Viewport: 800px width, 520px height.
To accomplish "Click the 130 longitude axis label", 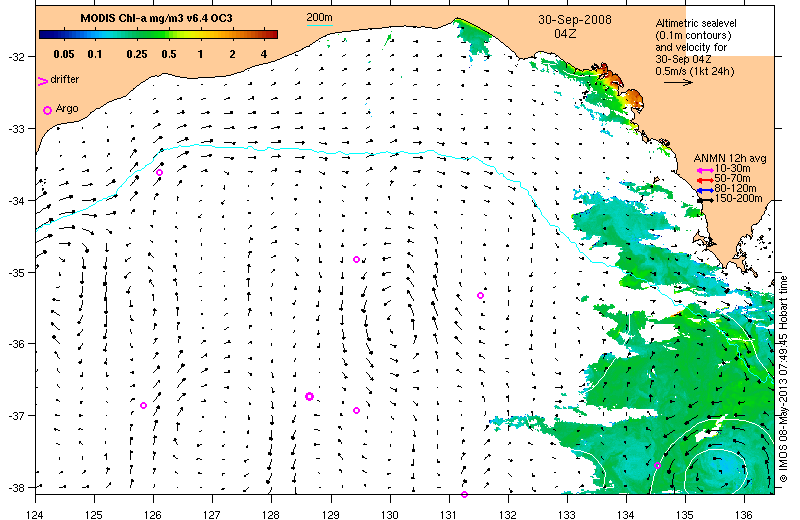I will 390,514.
